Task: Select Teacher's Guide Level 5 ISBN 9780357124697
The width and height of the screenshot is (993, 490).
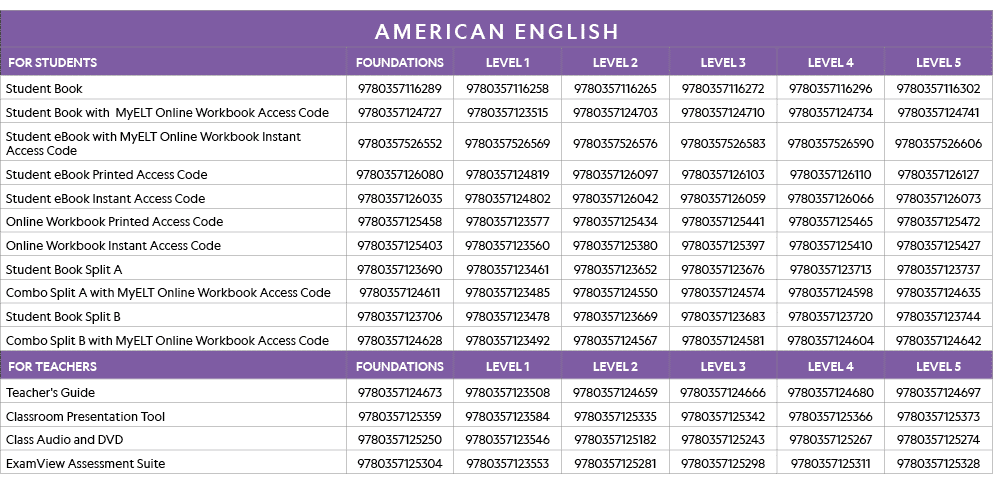Action: pyautogui.click(x=938, y=393)
